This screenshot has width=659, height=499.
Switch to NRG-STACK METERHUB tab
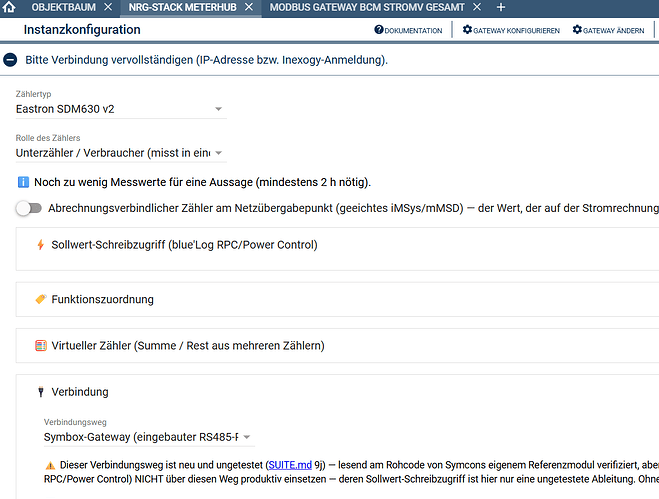click(182, 7)
